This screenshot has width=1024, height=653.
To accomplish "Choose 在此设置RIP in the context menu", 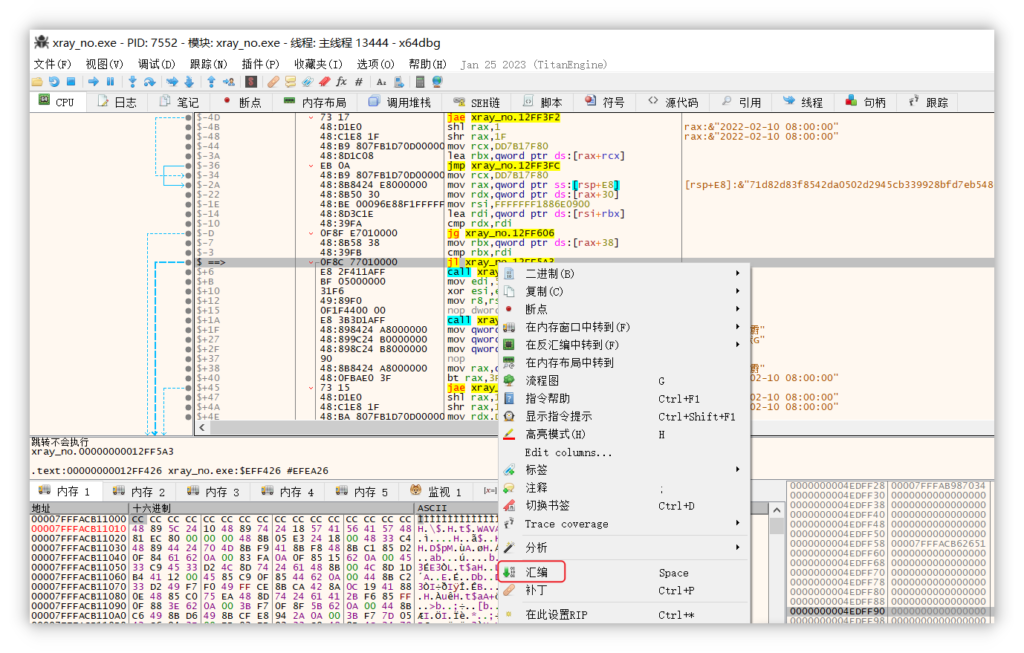I will (625, 614).
